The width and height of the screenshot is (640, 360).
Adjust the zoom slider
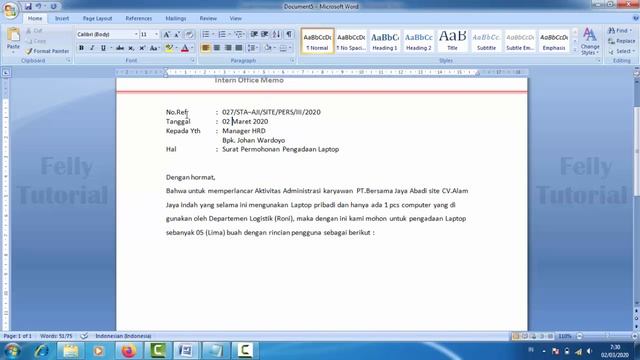pyautogui.click(x=607, y=336)
